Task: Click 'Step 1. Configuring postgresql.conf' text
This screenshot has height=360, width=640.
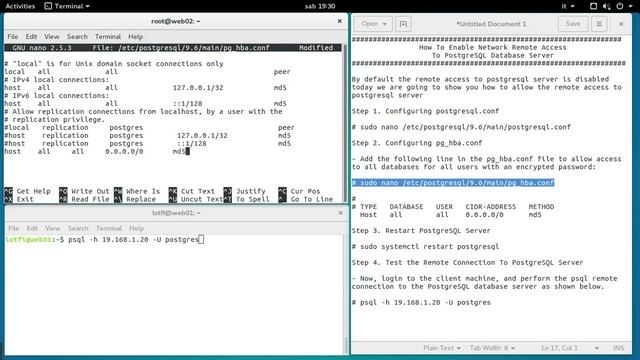Action: point(425,111)
